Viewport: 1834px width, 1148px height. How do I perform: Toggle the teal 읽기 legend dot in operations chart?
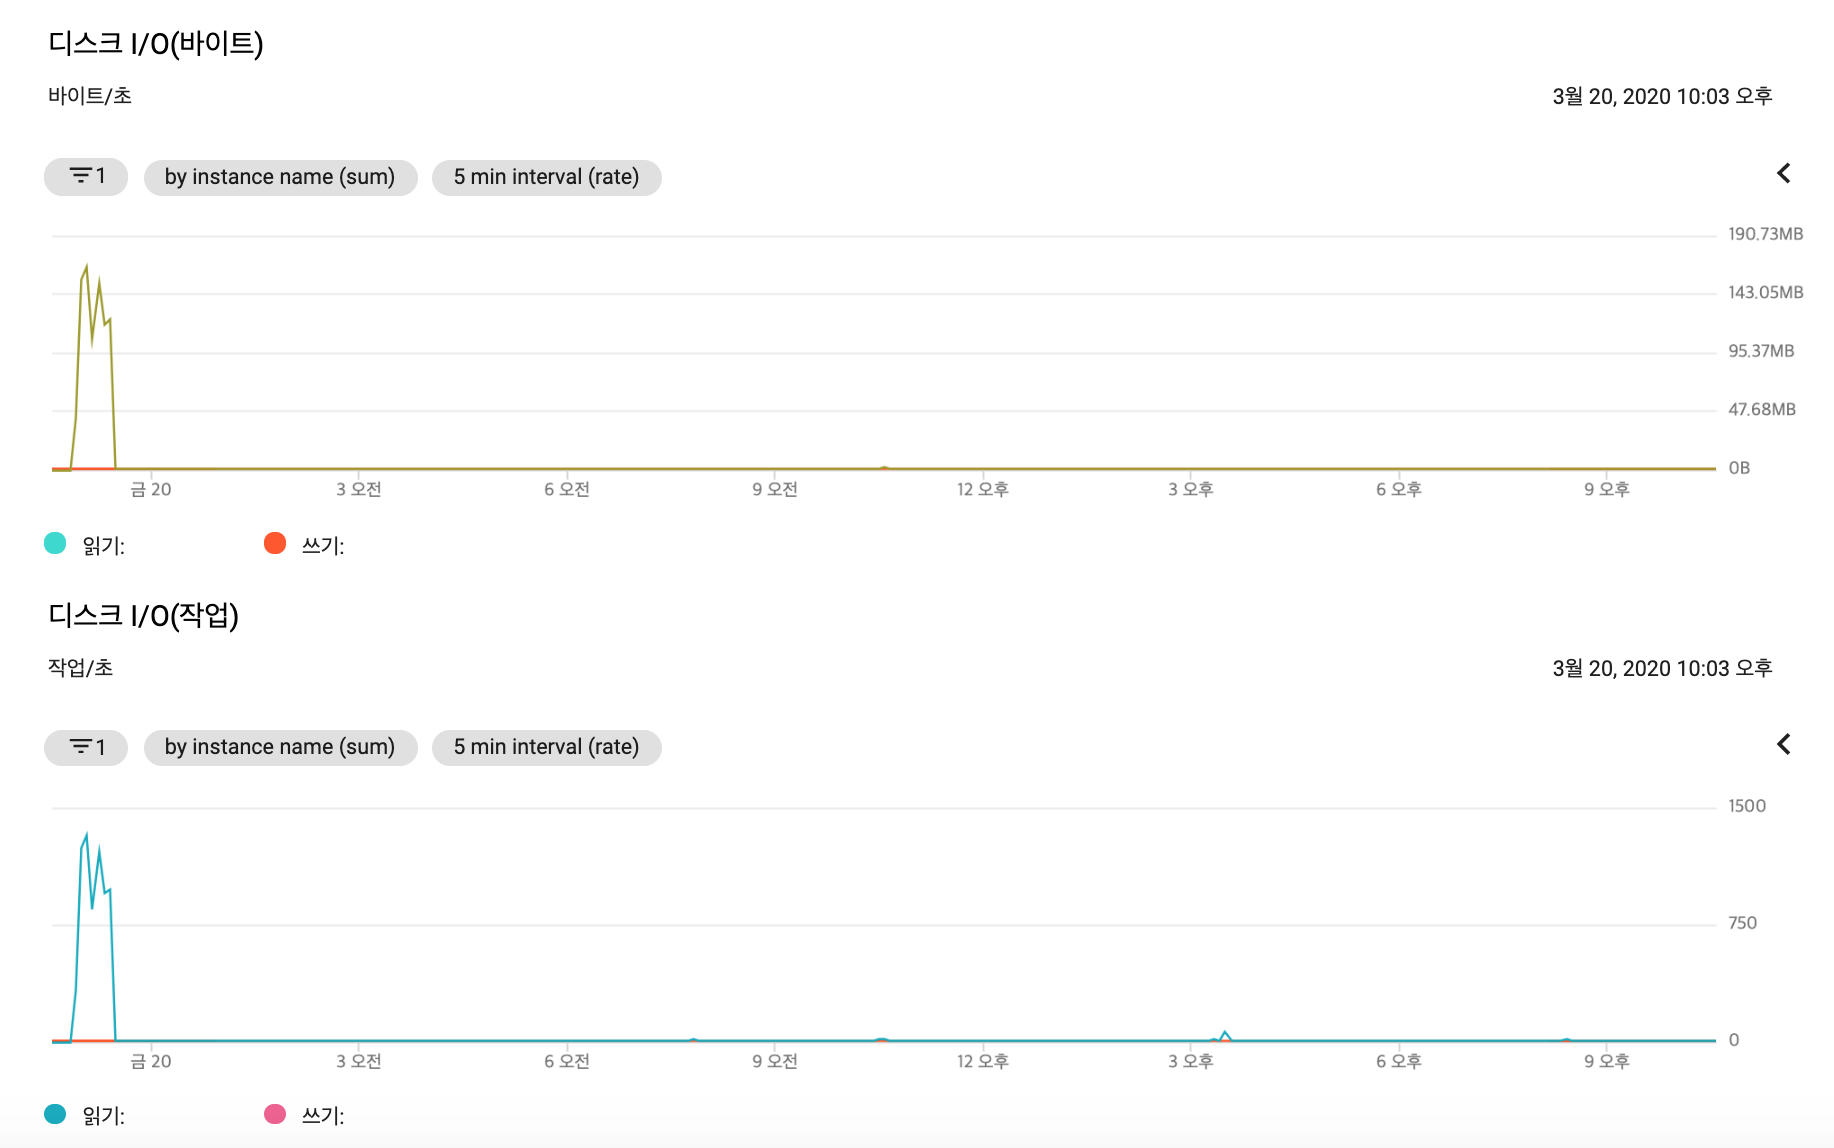pos(55,1114)
